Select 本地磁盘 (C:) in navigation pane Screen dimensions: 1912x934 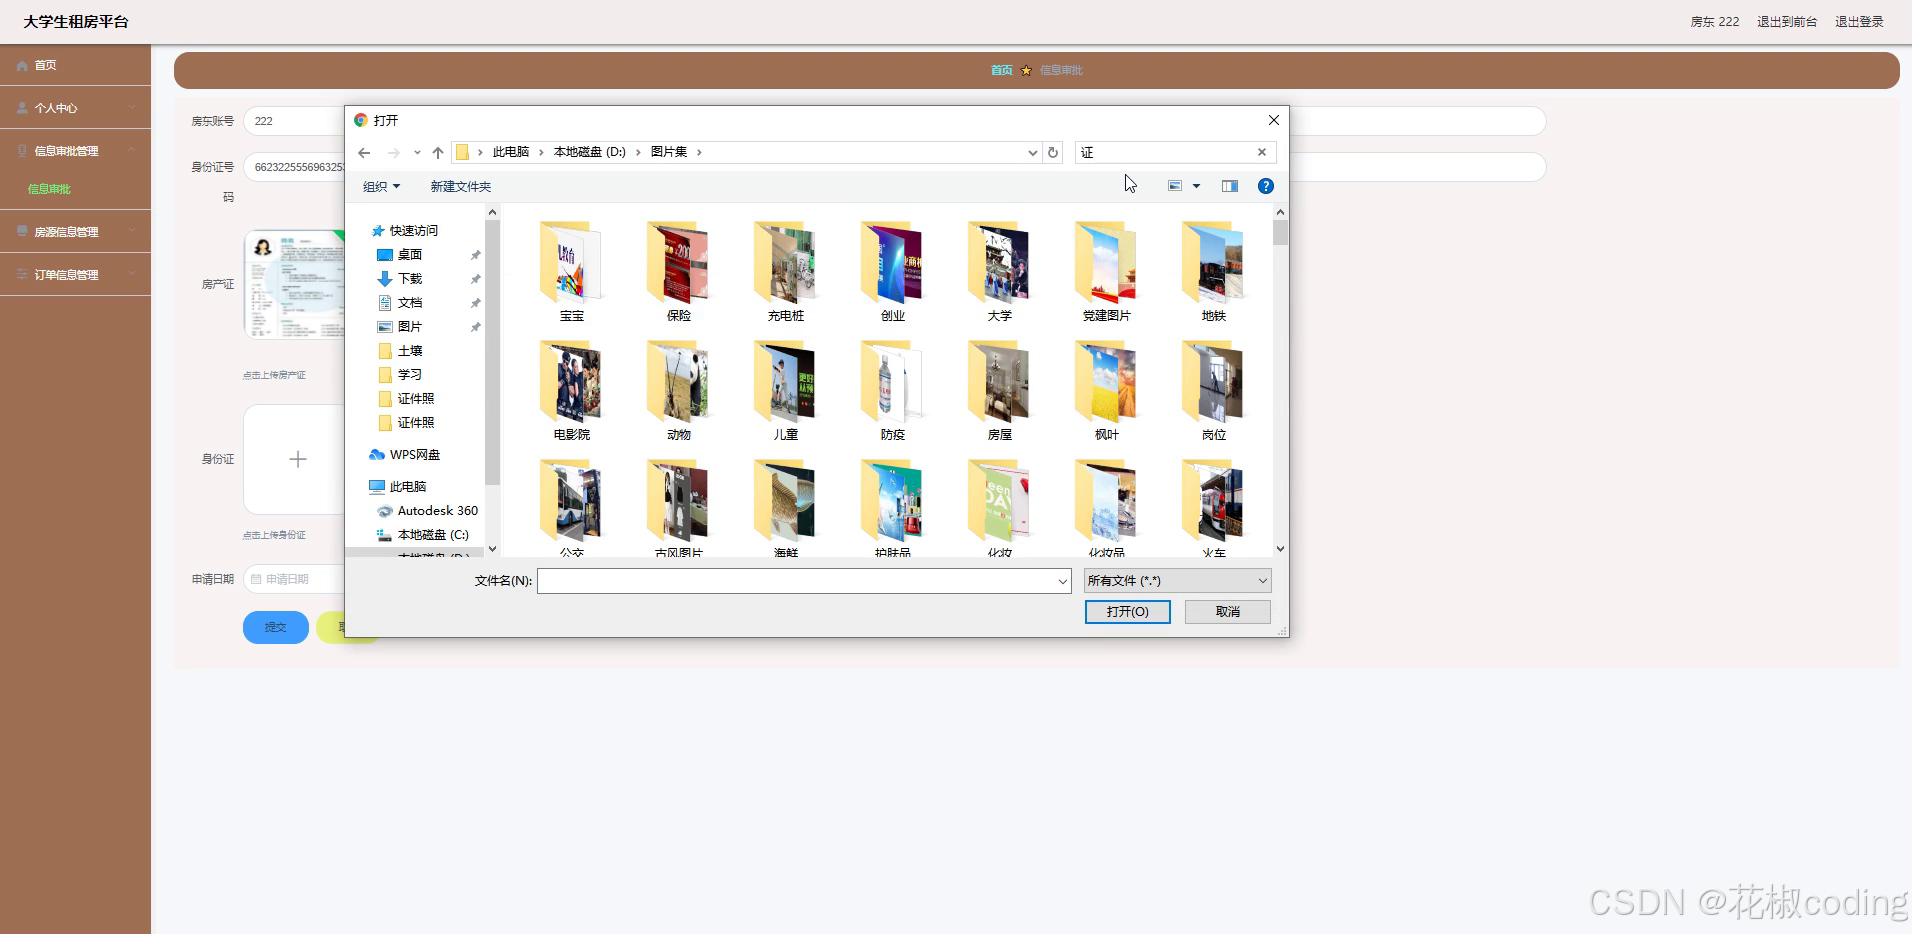tap(432, 535)
